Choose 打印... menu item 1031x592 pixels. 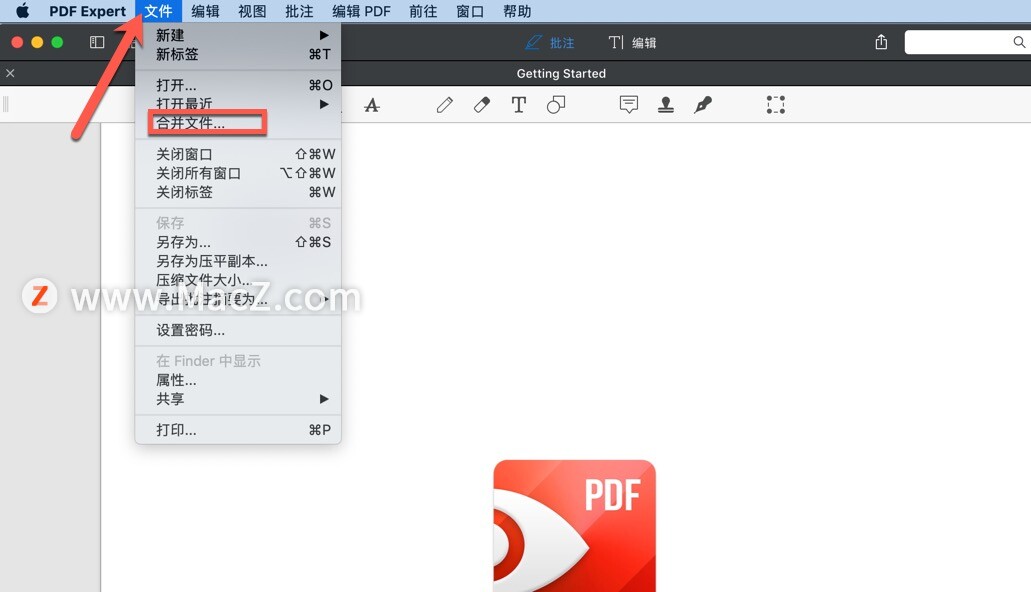tap(238, 430)
